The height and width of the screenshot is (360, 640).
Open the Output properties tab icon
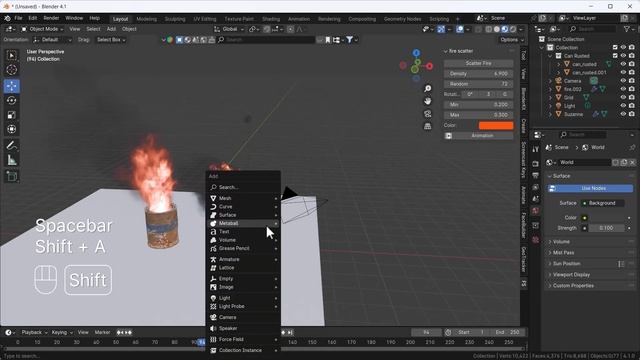[536, 175]
